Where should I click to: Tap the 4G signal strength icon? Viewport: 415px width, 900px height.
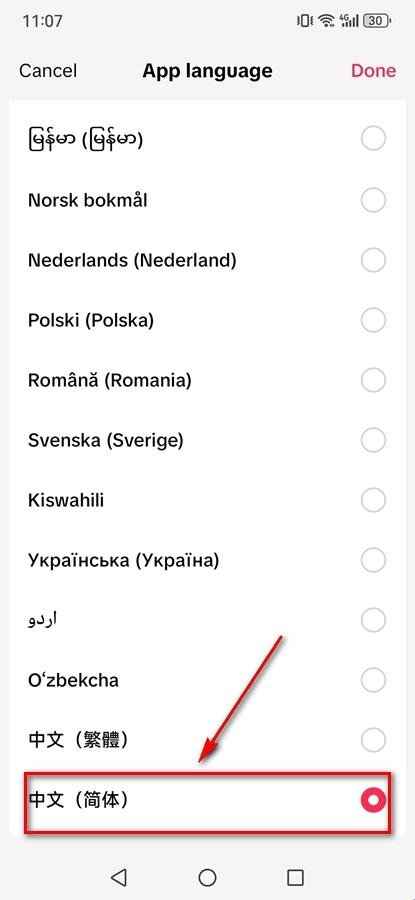[x=350, y=21]
